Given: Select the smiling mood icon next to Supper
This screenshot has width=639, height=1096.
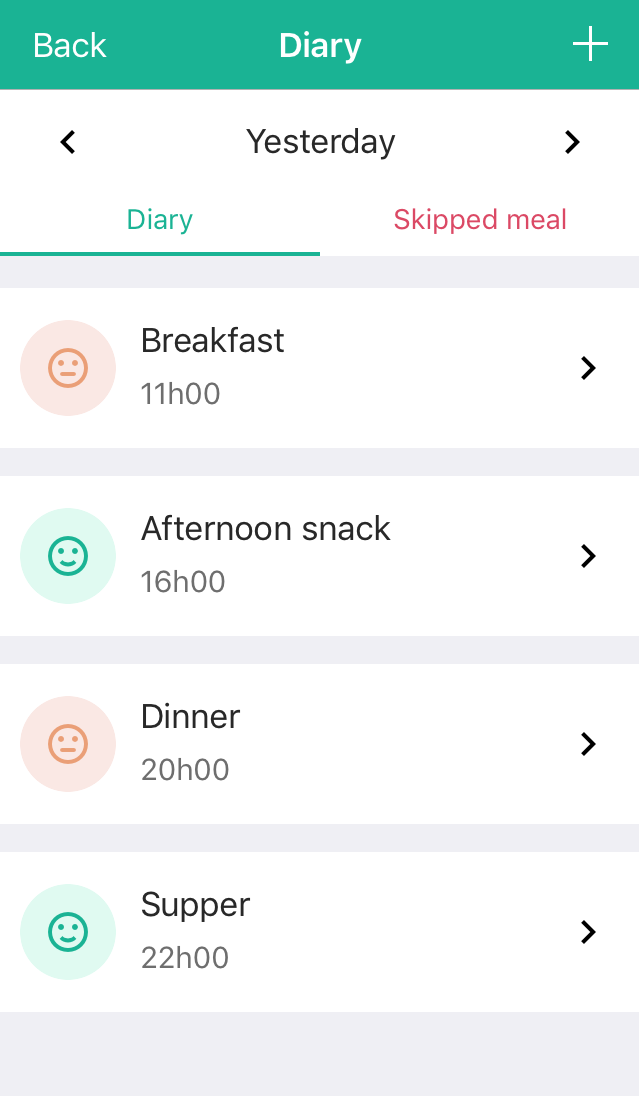Looking at the screenshot, I should coord(68,932).
